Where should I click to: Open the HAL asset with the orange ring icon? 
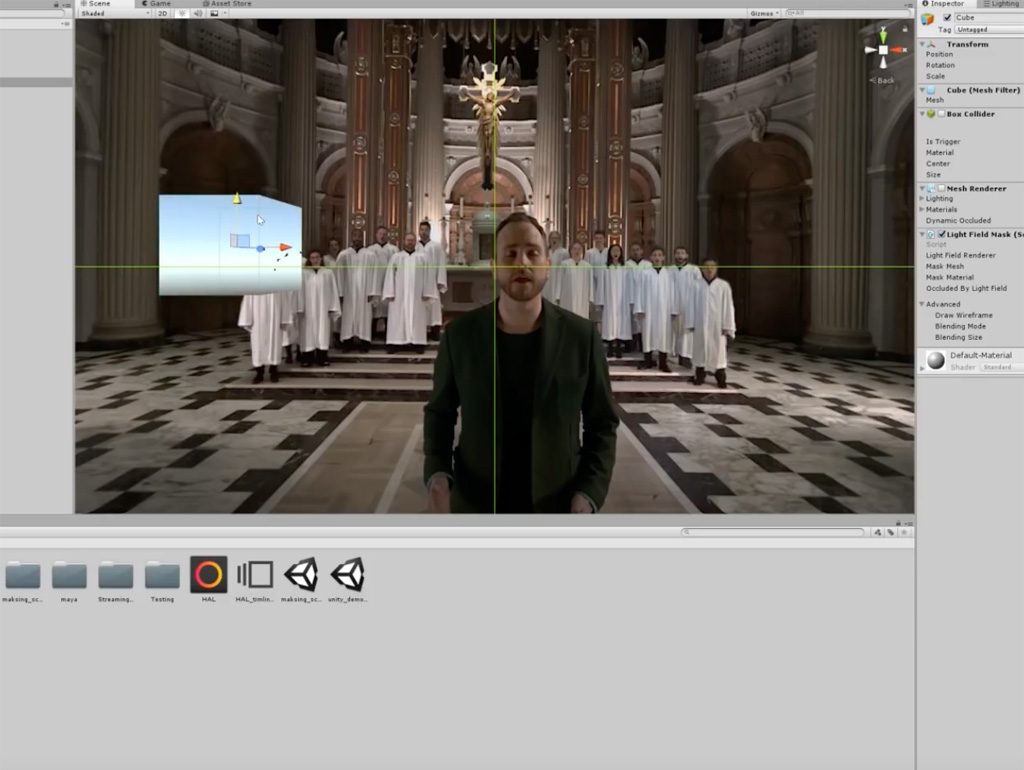click(x=208, y=575)
